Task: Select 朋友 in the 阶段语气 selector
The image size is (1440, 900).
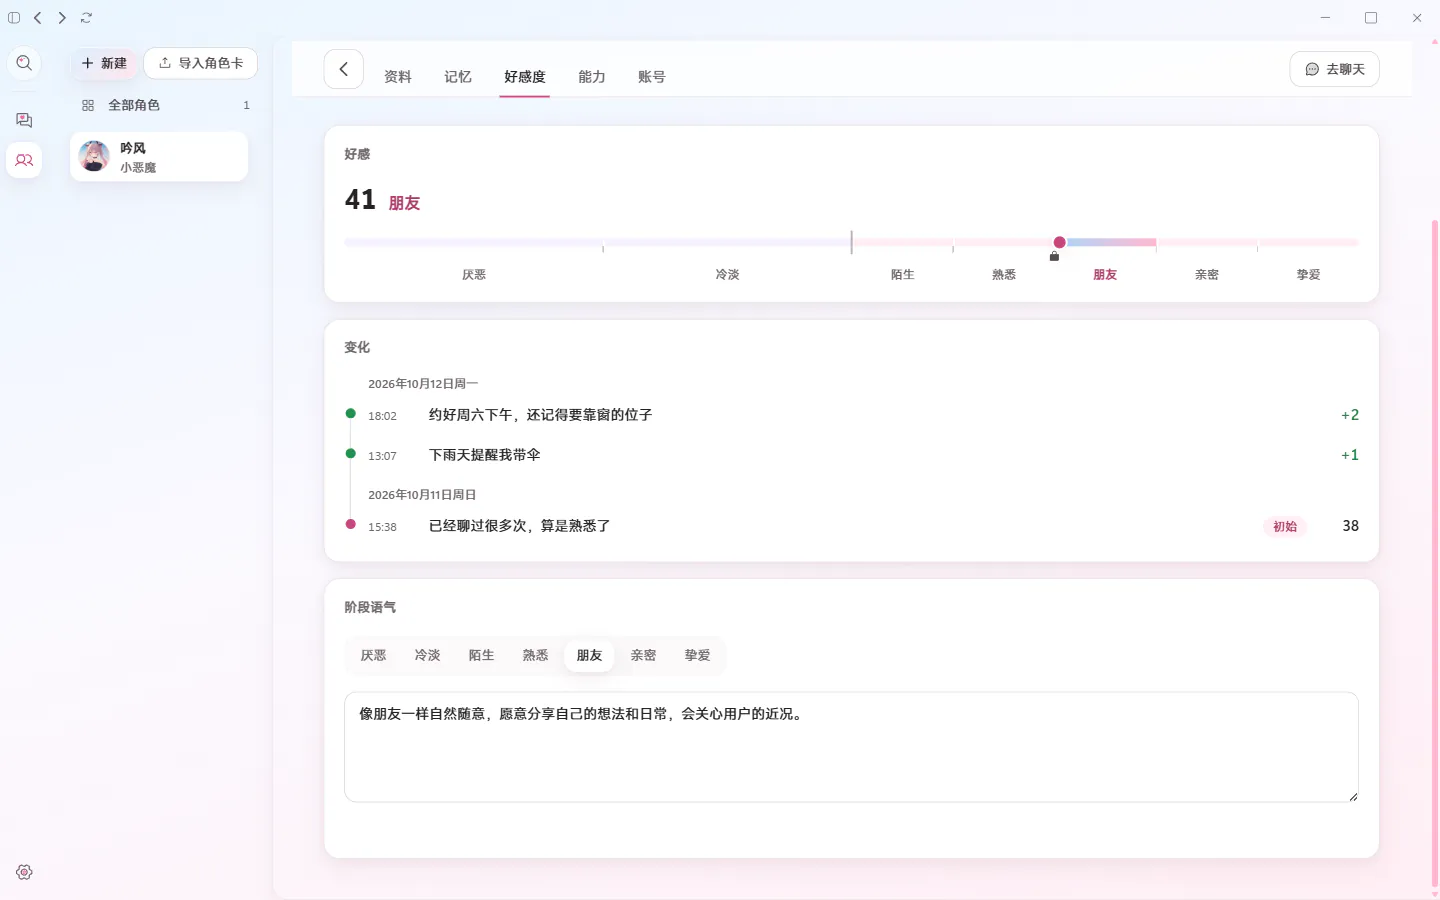Action: [589, 656]
